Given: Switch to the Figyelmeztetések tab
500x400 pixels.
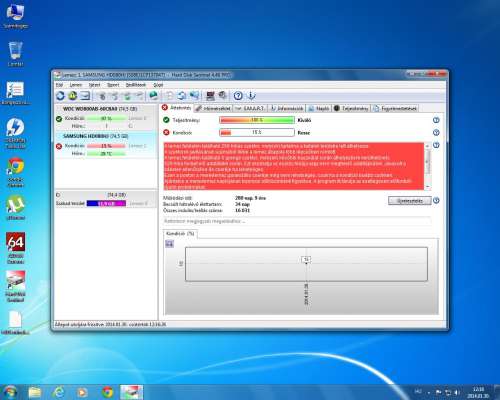Looking at the screenshot, I should tap(395, 108).
